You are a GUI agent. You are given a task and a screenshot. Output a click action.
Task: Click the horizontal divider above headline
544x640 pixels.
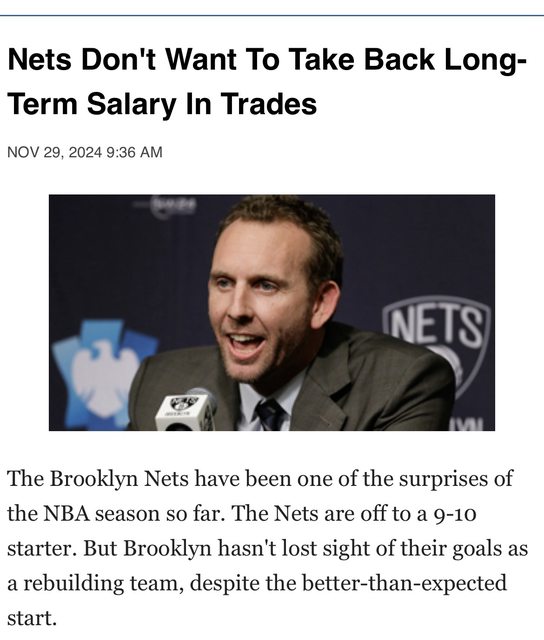[x=272, y=16]
